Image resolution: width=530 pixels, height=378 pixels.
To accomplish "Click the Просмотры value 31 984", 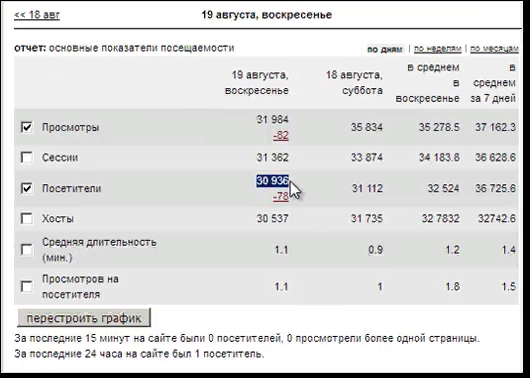I will click(272, 119).
